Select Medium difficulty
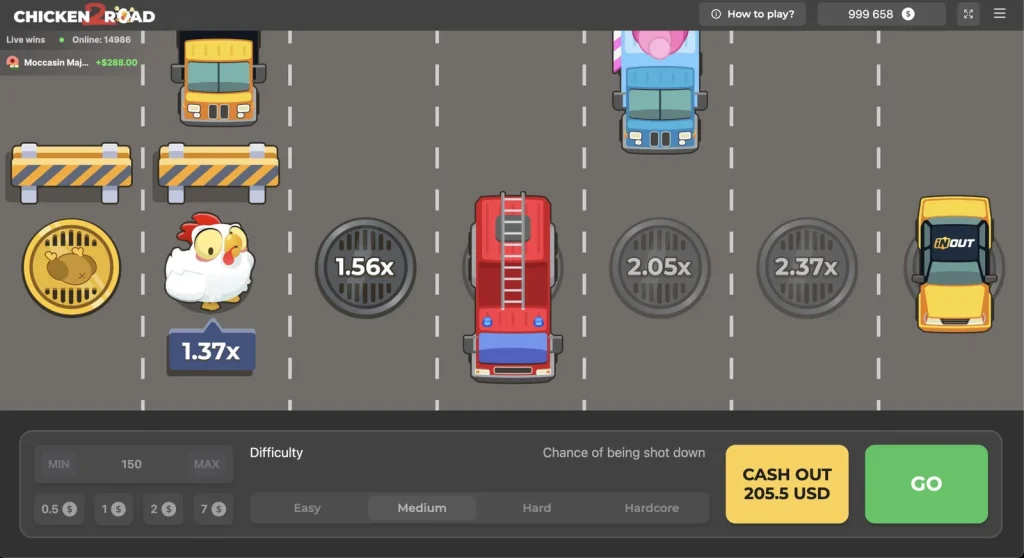 click(x=422, y=508)
